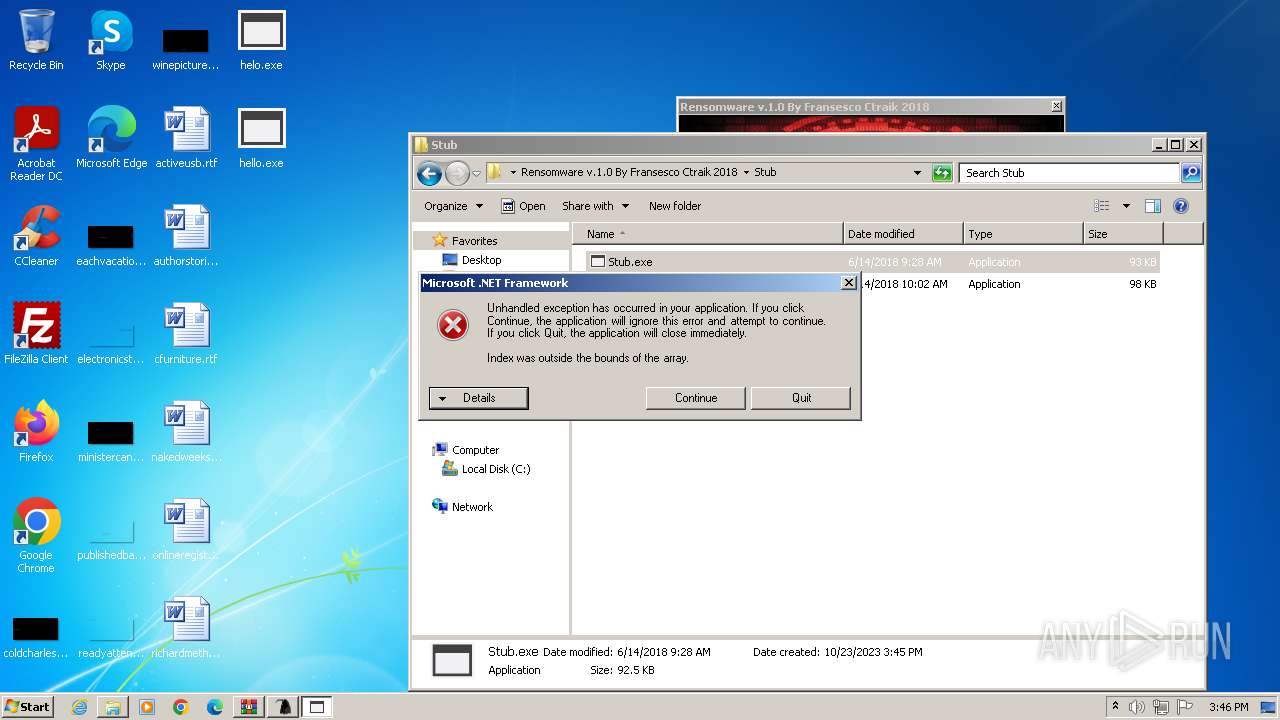1280x720 pixels.
Task: Click Continue in .NET Framework error dialog
Action: [696, 398]
